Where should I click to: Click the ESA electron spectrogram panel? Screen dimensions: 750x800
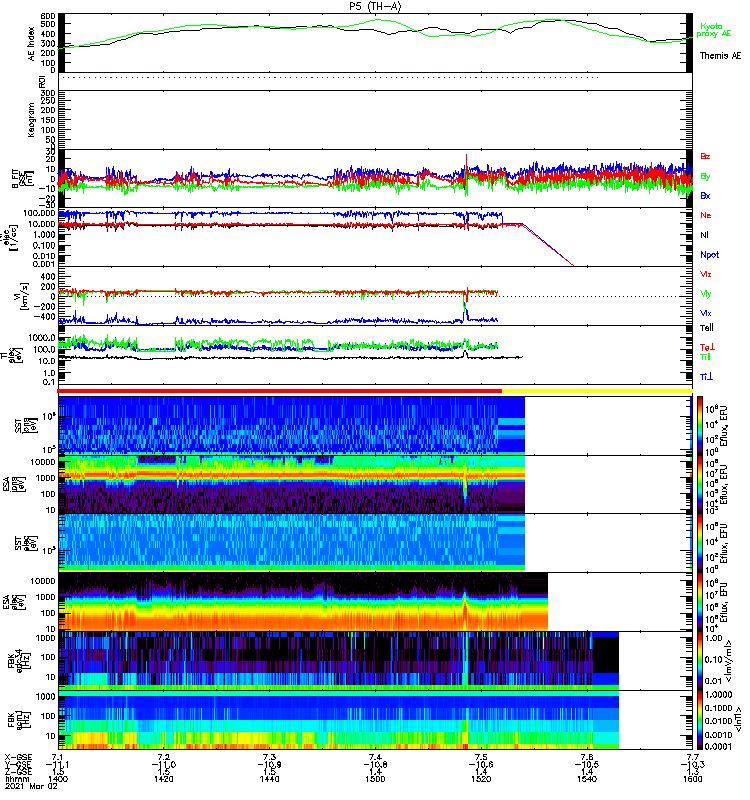coord(303,602)
